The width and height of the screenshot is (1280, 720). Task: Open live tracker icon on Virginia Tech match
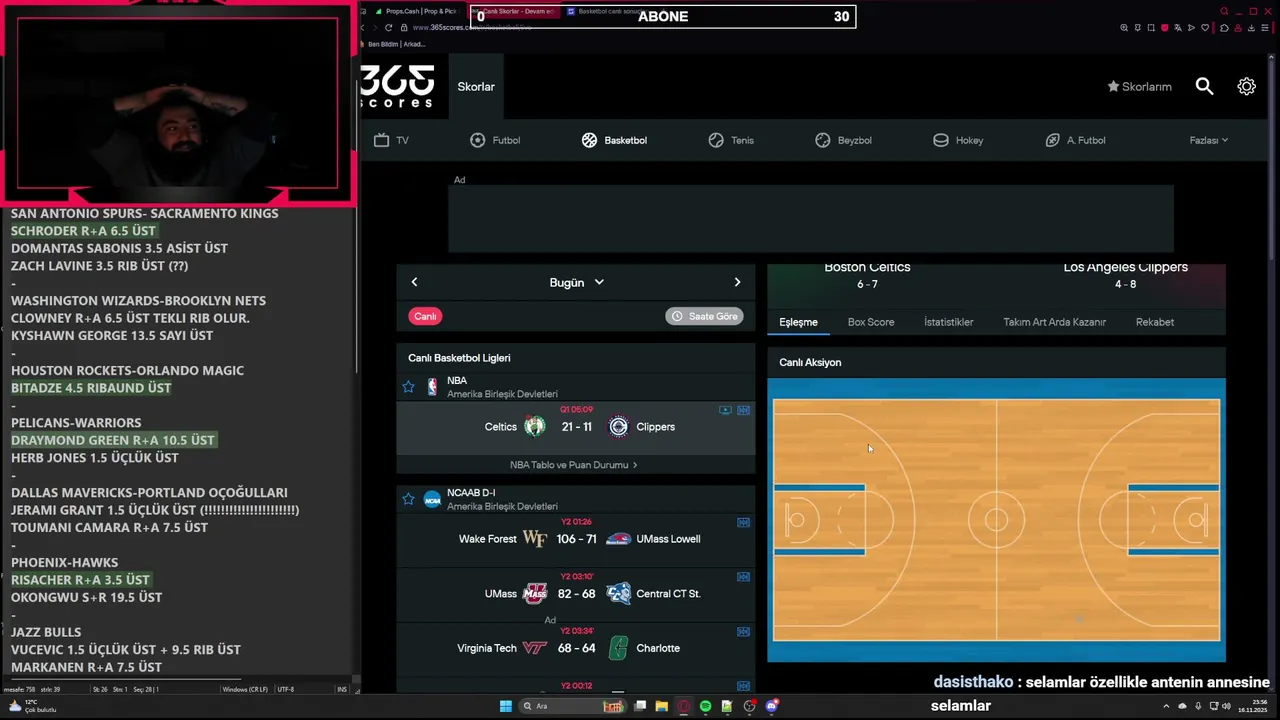click(x=743, y=632)
